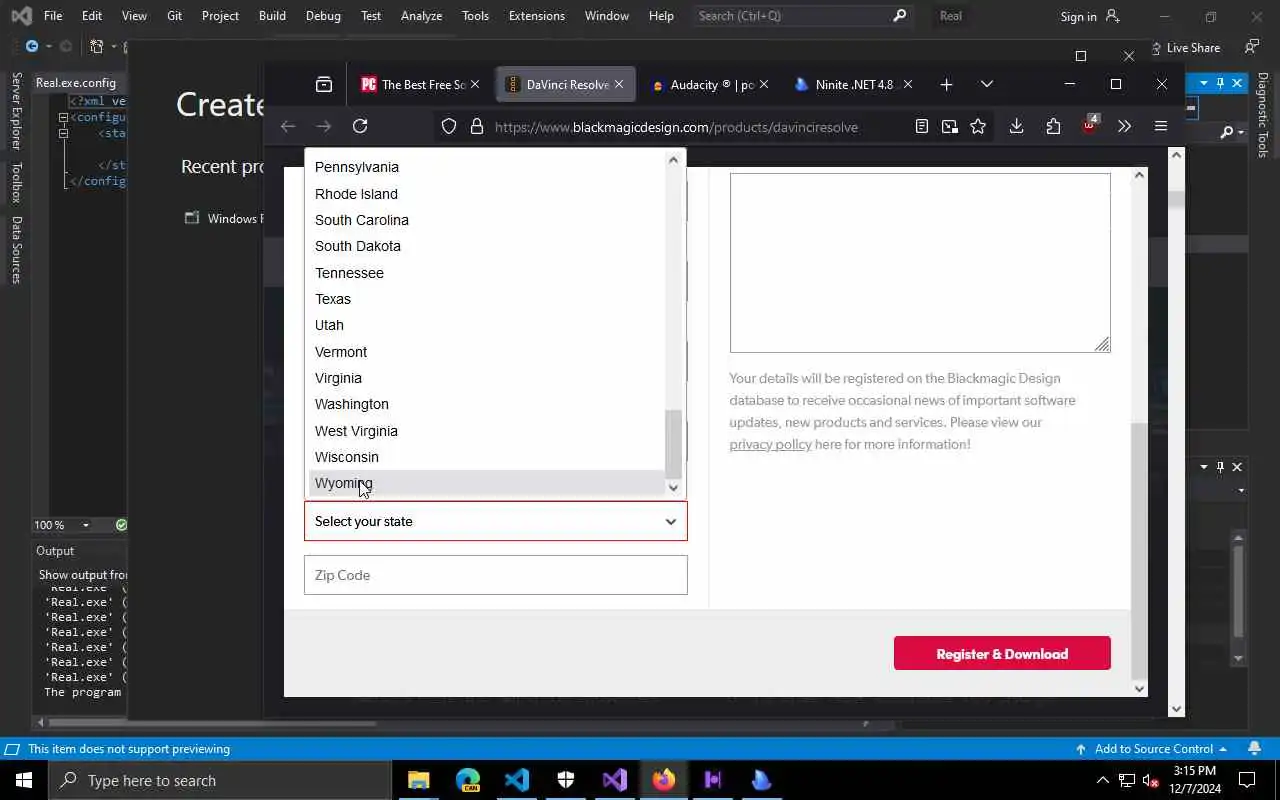1280x800 pixels.
Task: Click the Zip Code input field
Action: (496, 575)
